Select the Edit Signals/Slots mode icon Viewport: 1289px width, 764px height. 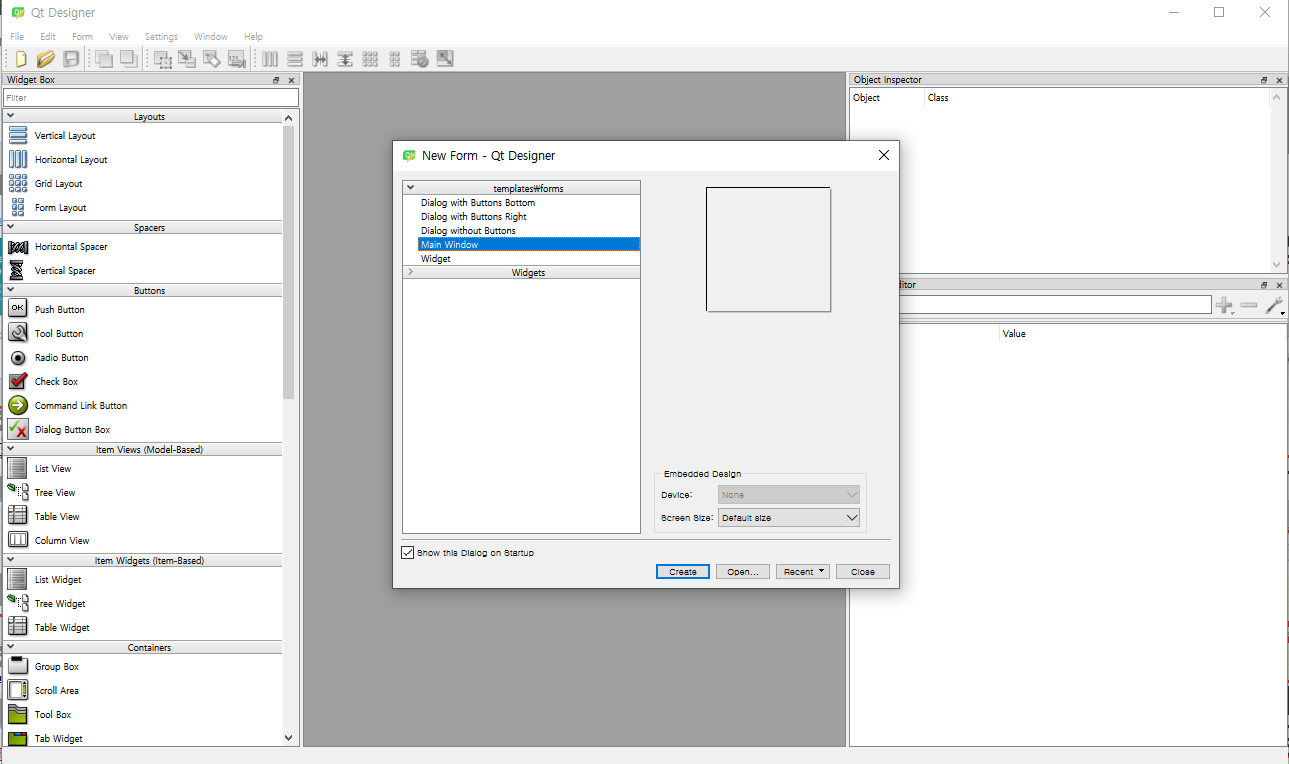187,59
